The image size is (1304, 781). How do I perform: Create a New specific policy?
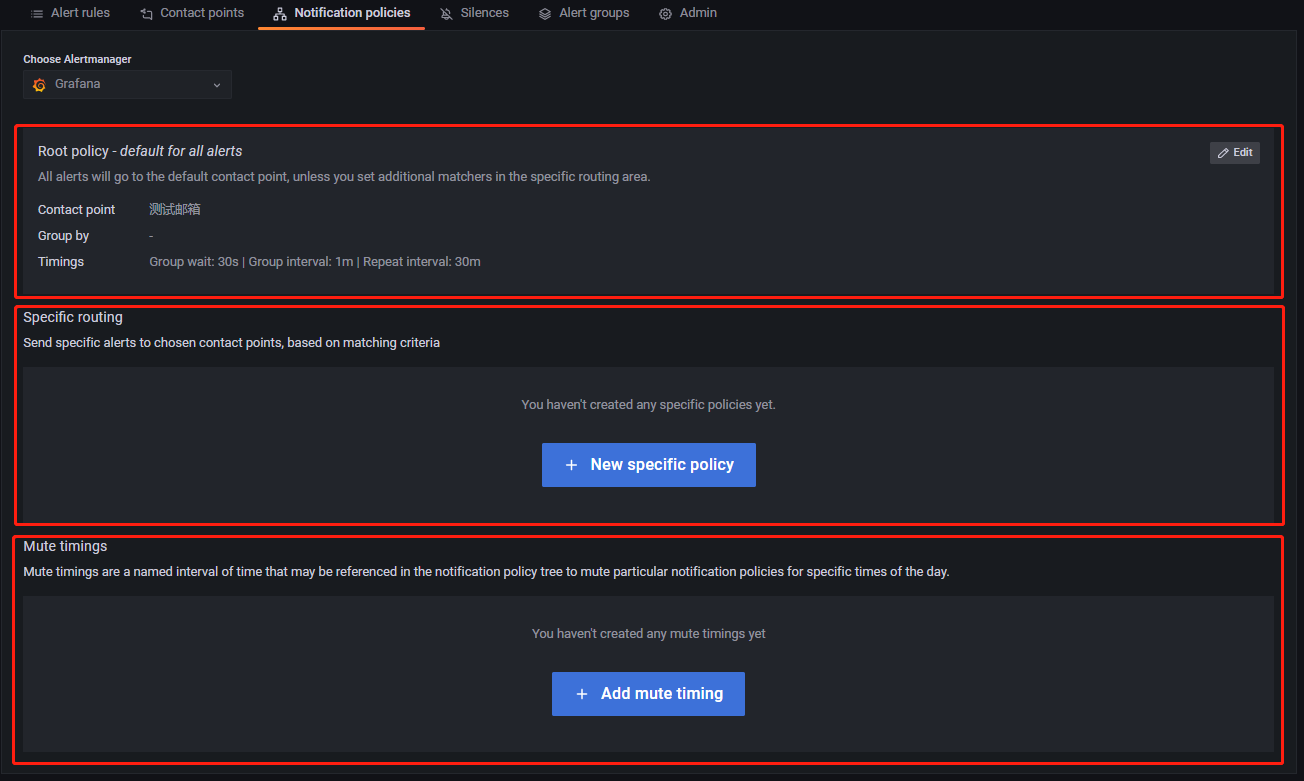click(649, 465)
